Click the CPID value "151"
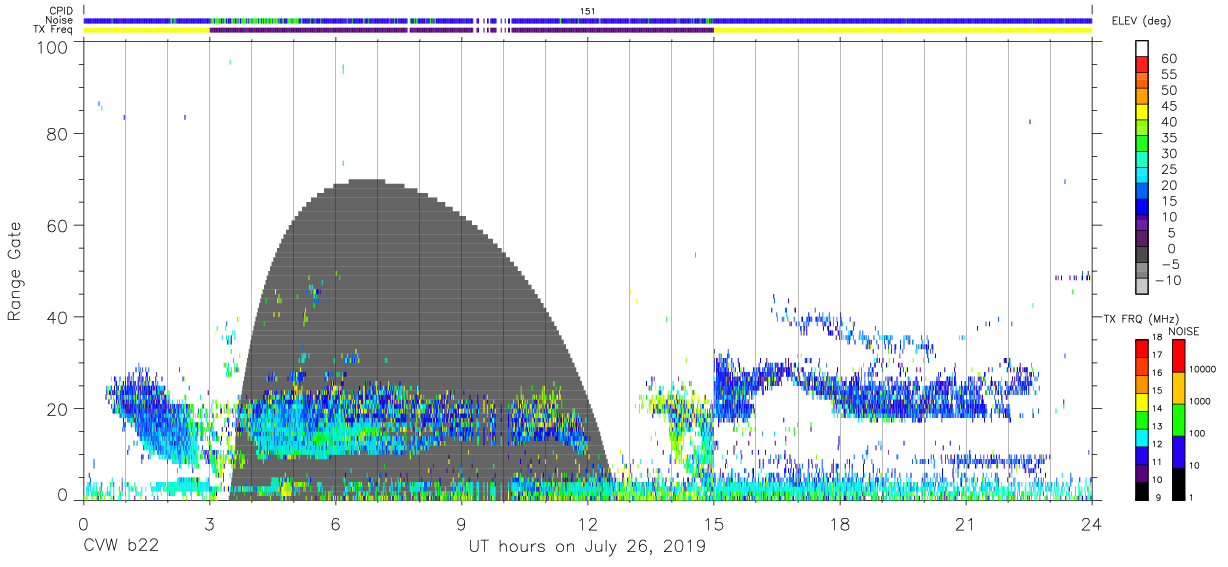The height and width of the screenshot is (567, 1228). [588, 11]
